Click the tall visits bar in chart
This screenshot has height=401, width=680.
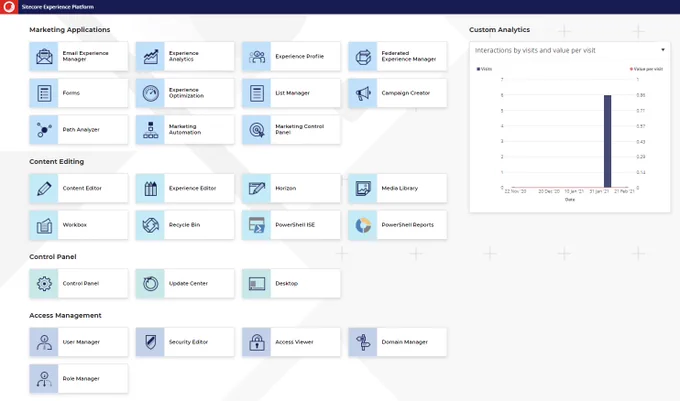click(608, 141)
